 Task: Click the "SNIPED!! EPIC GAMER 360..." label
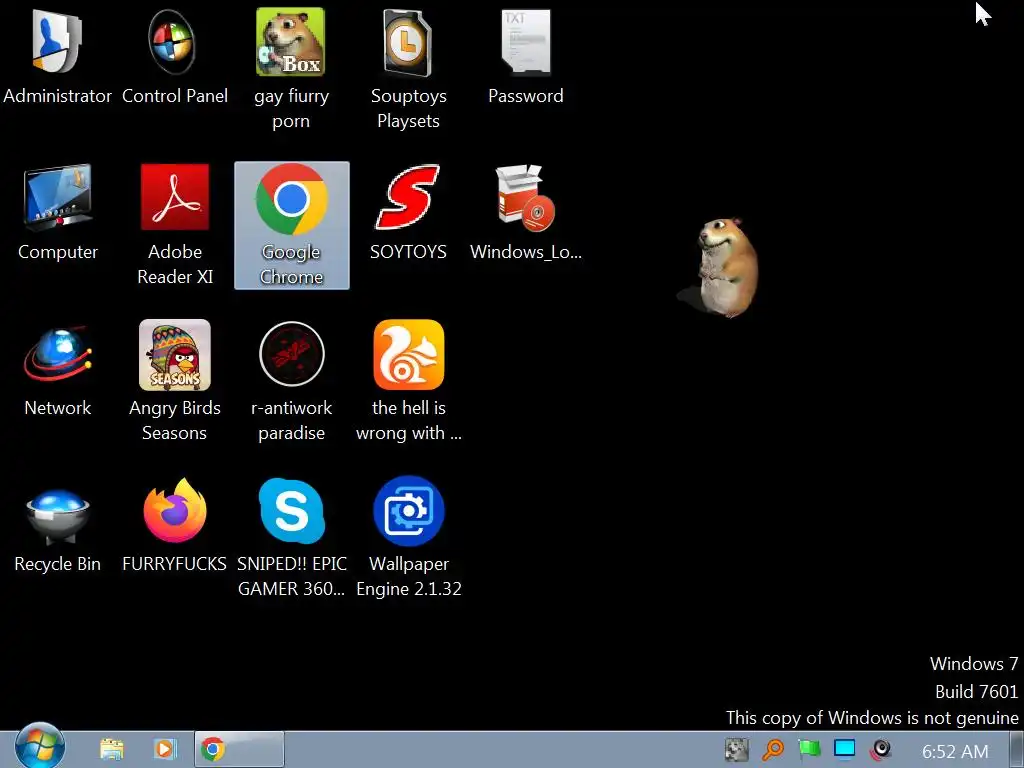tap(291, 576)
